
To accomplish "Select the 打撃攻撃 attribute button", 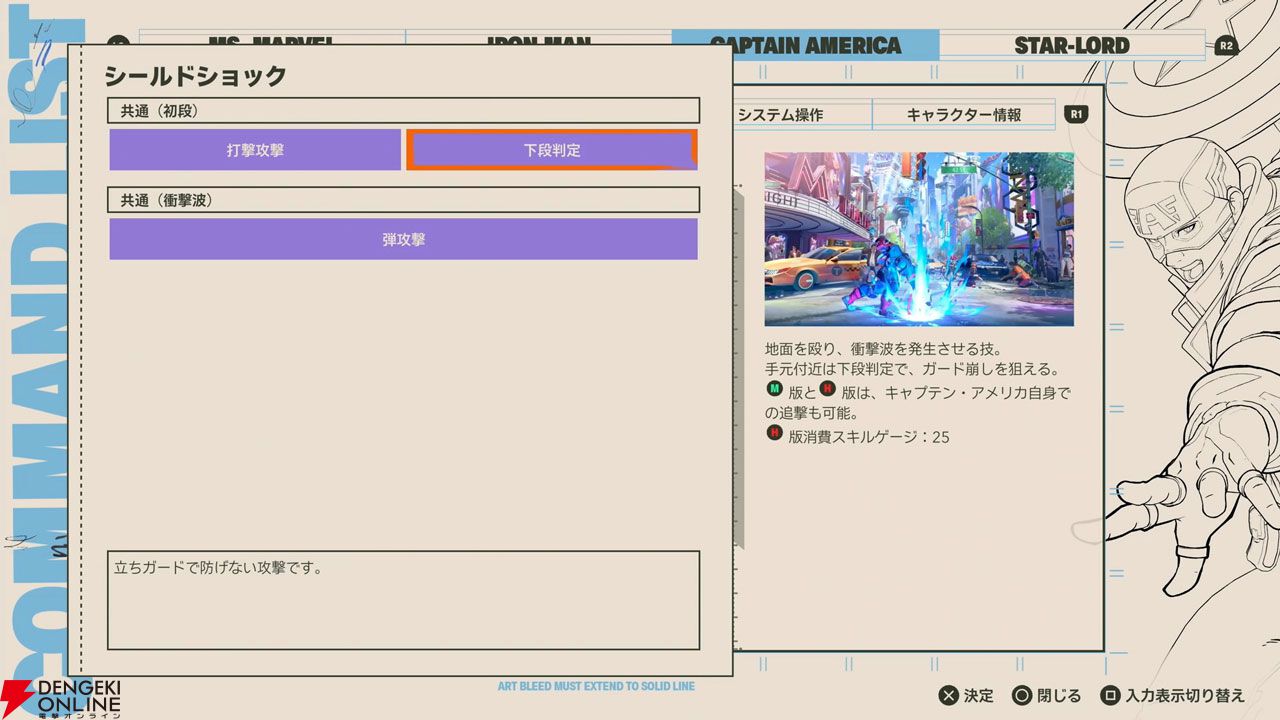I will point(255,150).
